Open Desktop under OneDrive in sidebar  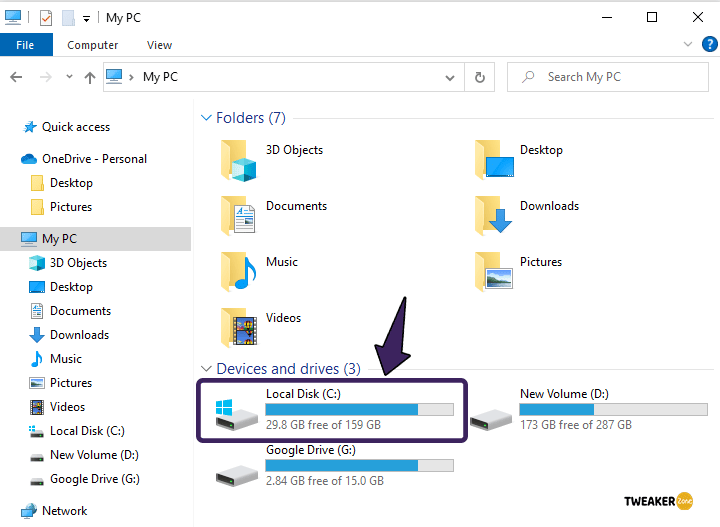tap(62, 183)
